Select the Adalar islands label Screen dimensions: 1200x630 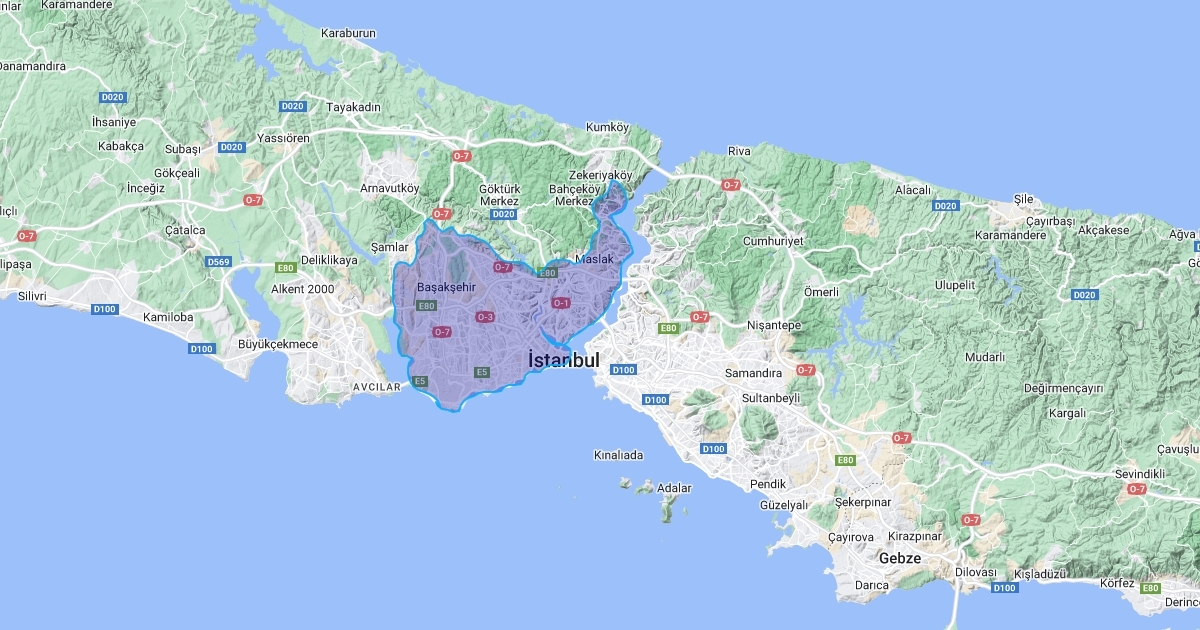[674, 488]
